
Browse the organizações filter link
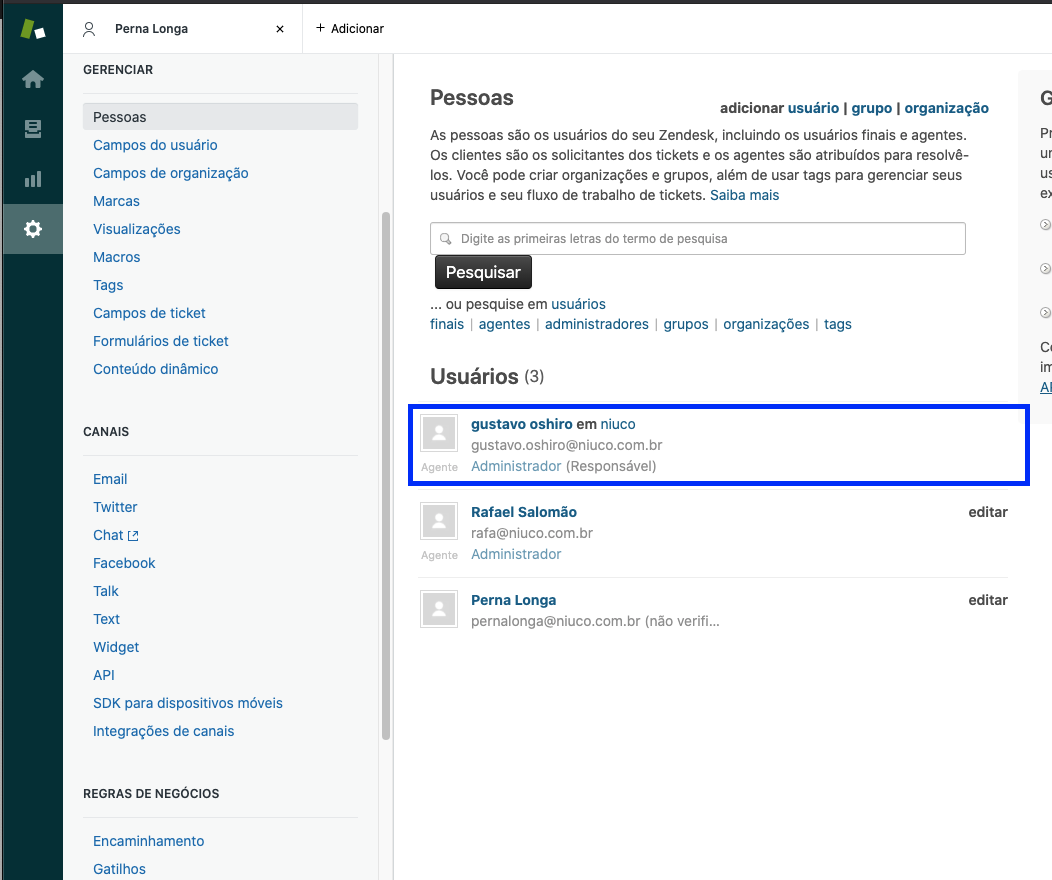coord(766,324)
